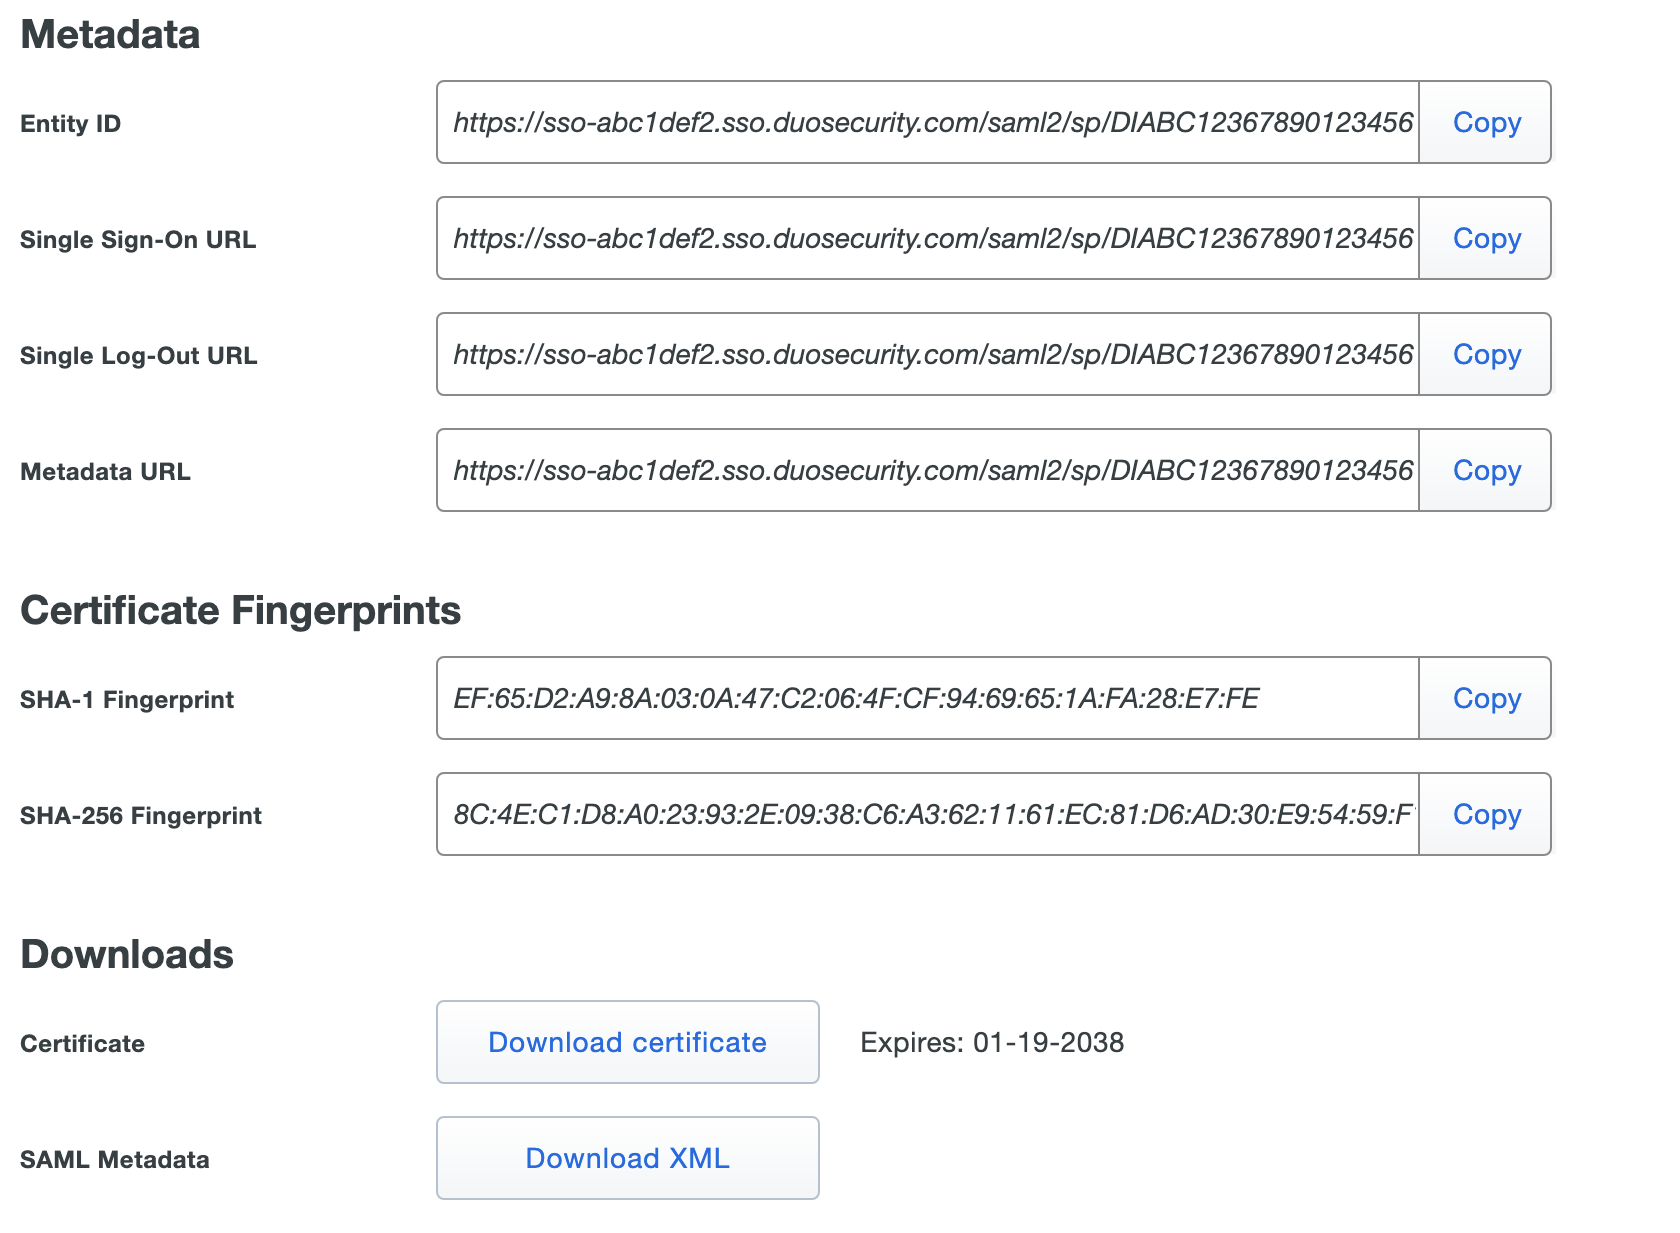Image resolution: width=1680 pixels, height=1233 pixels.
Task: Copy the Single Sign-On URL
Action: point(1485,238)
